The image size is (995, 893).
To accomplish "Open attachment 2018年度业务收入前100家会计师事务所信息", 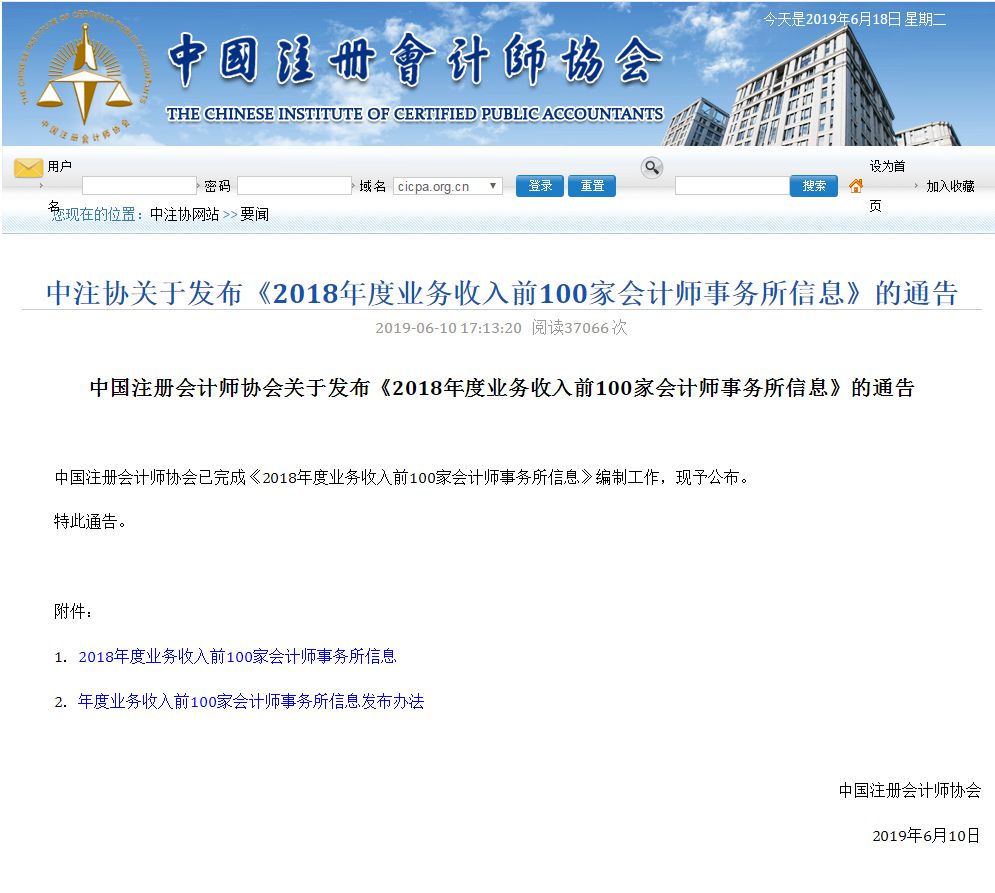I will 237,656.
